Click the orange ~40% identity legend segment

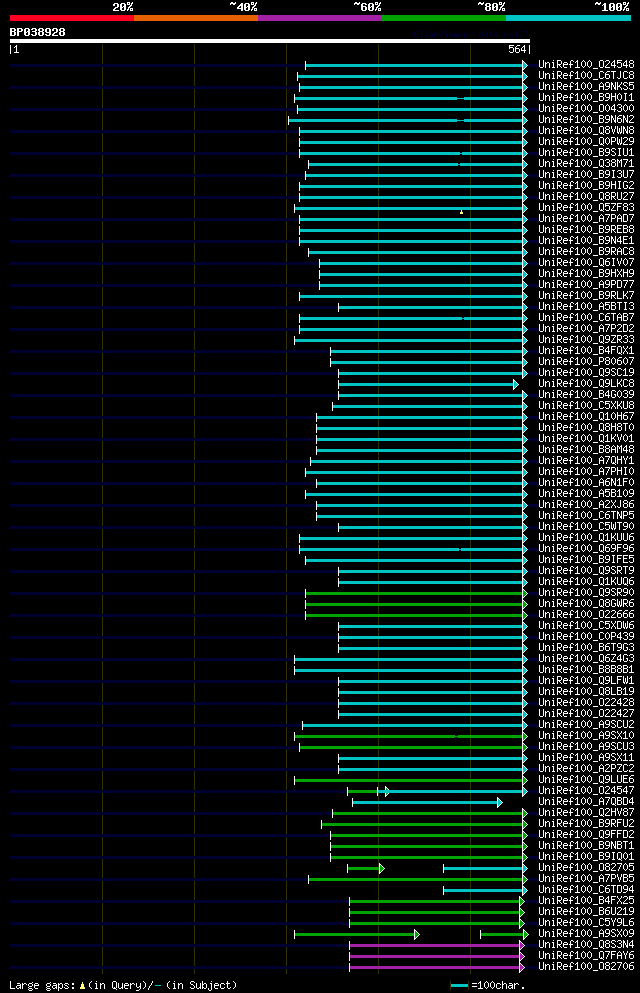(196, 18)
